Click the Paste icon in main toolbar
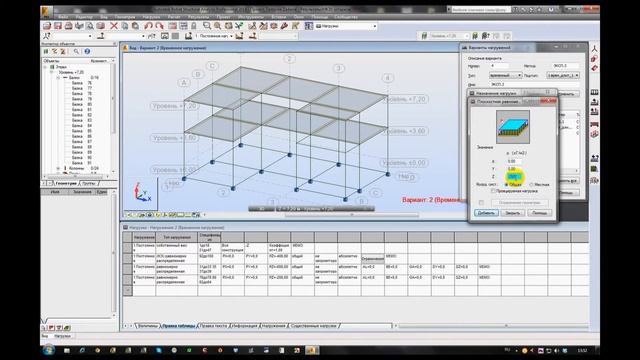 click(x=135, y=26)
